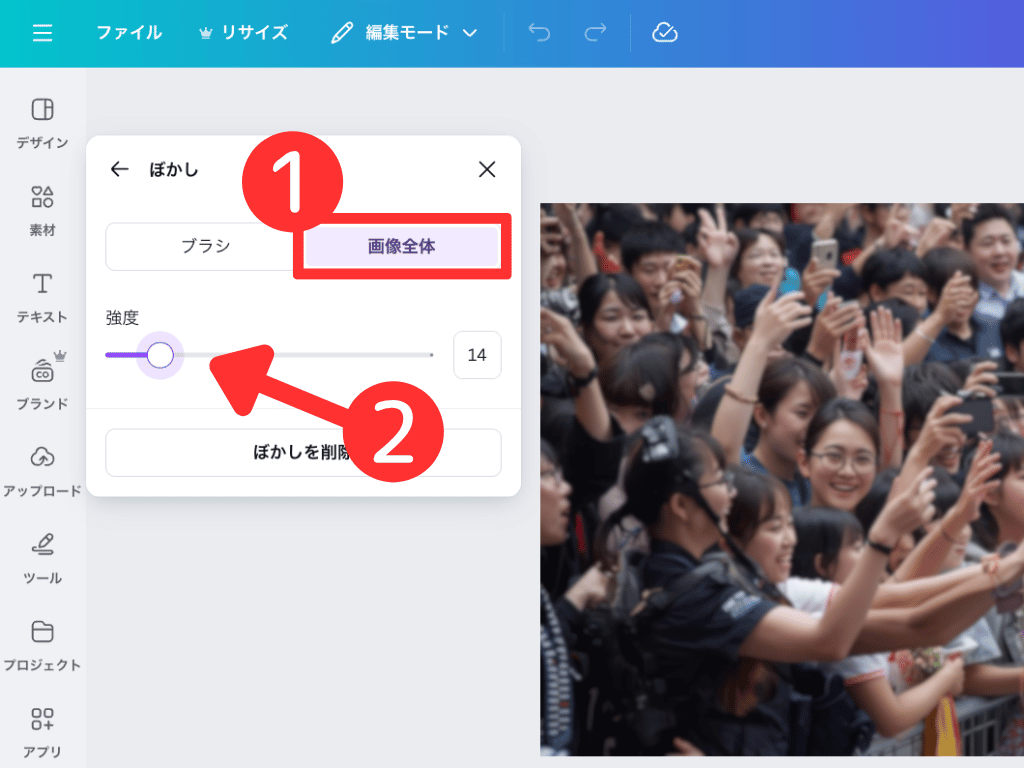Check the cloud save status icon
The height and width of the screenshot is (768, 1024).
[665, 33]
